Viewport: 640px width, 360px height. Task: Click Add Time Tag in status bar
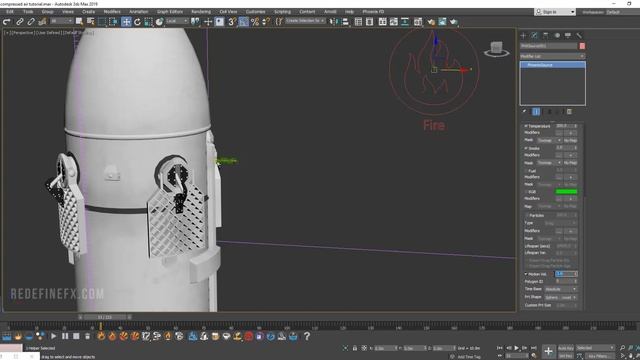click(469, 357)
